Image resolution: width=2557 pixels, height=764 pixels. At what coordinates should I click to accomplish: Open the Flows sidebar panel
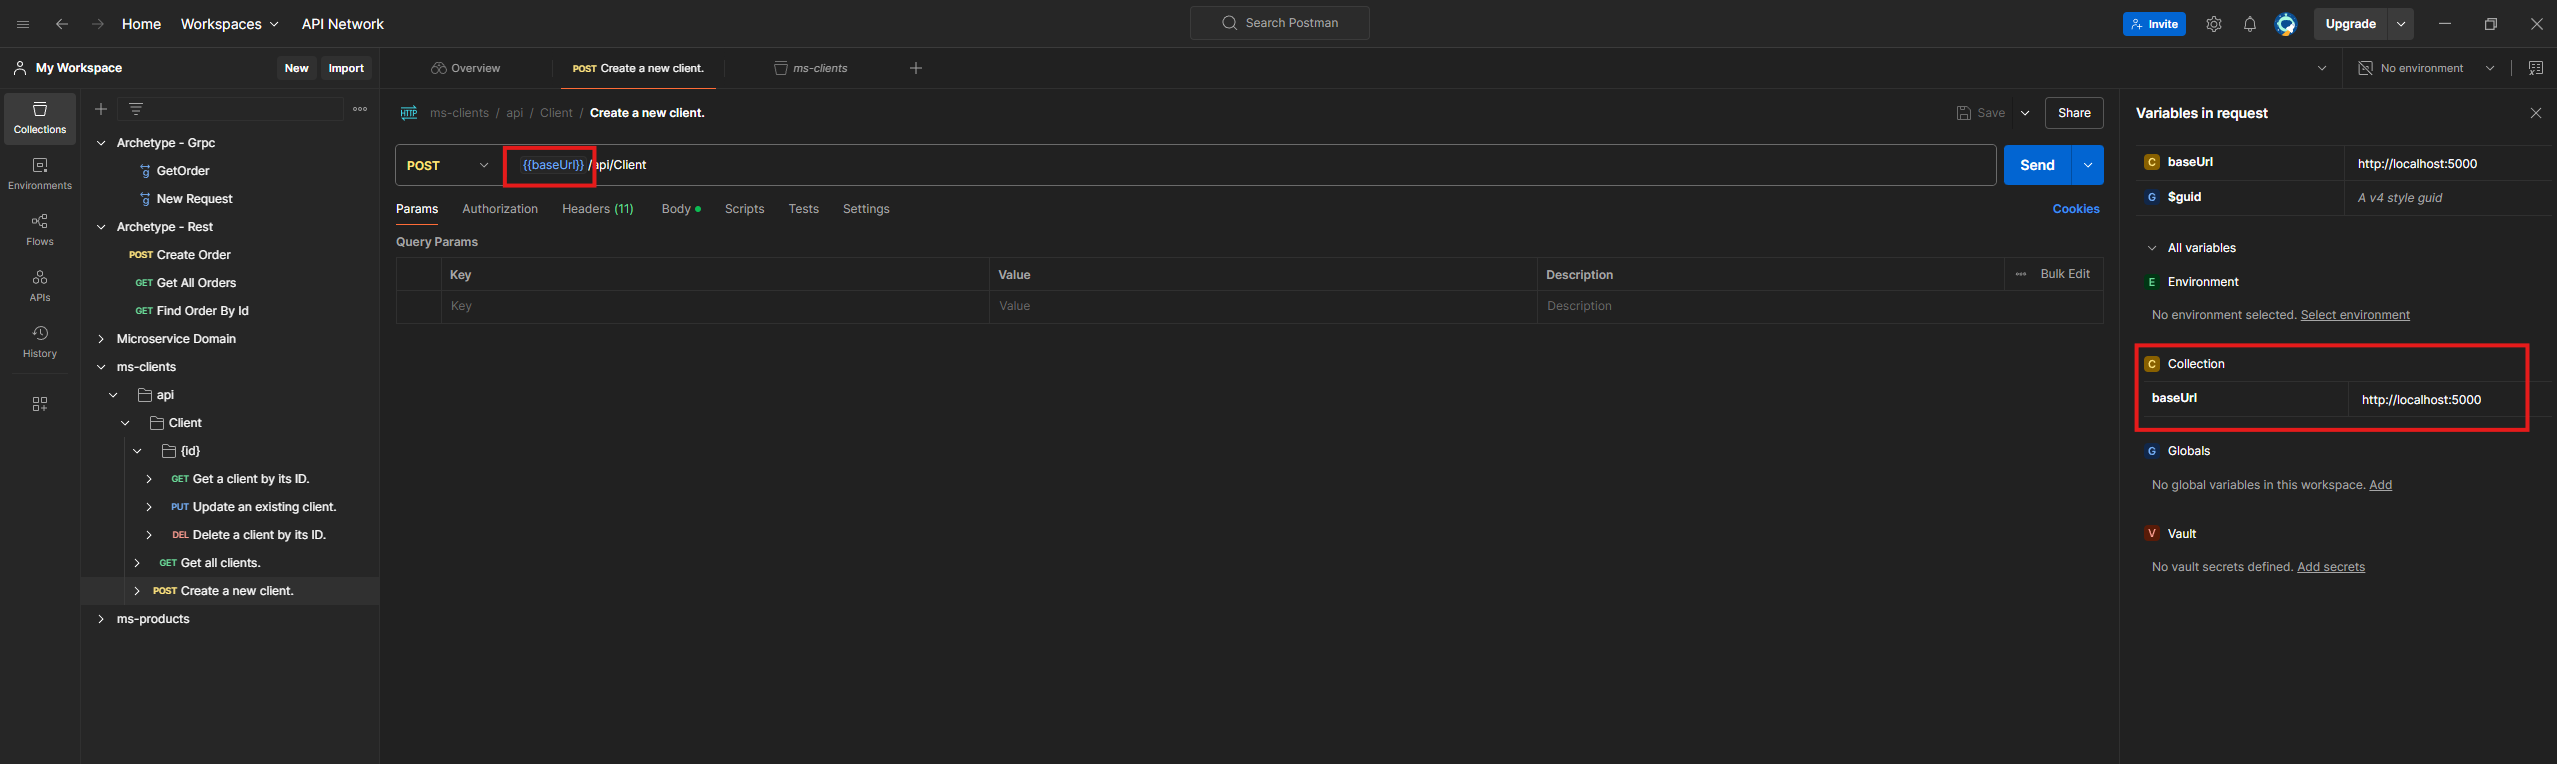tap(40, 230)
